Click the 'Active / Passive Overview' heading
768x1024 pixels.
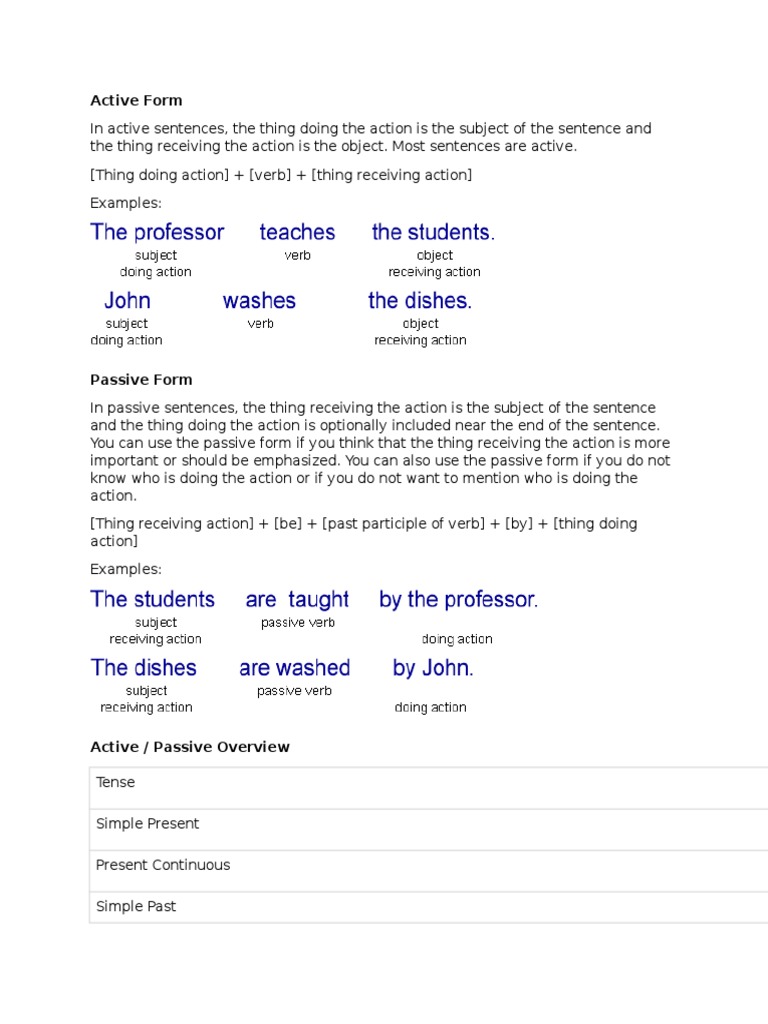(190, 747)
